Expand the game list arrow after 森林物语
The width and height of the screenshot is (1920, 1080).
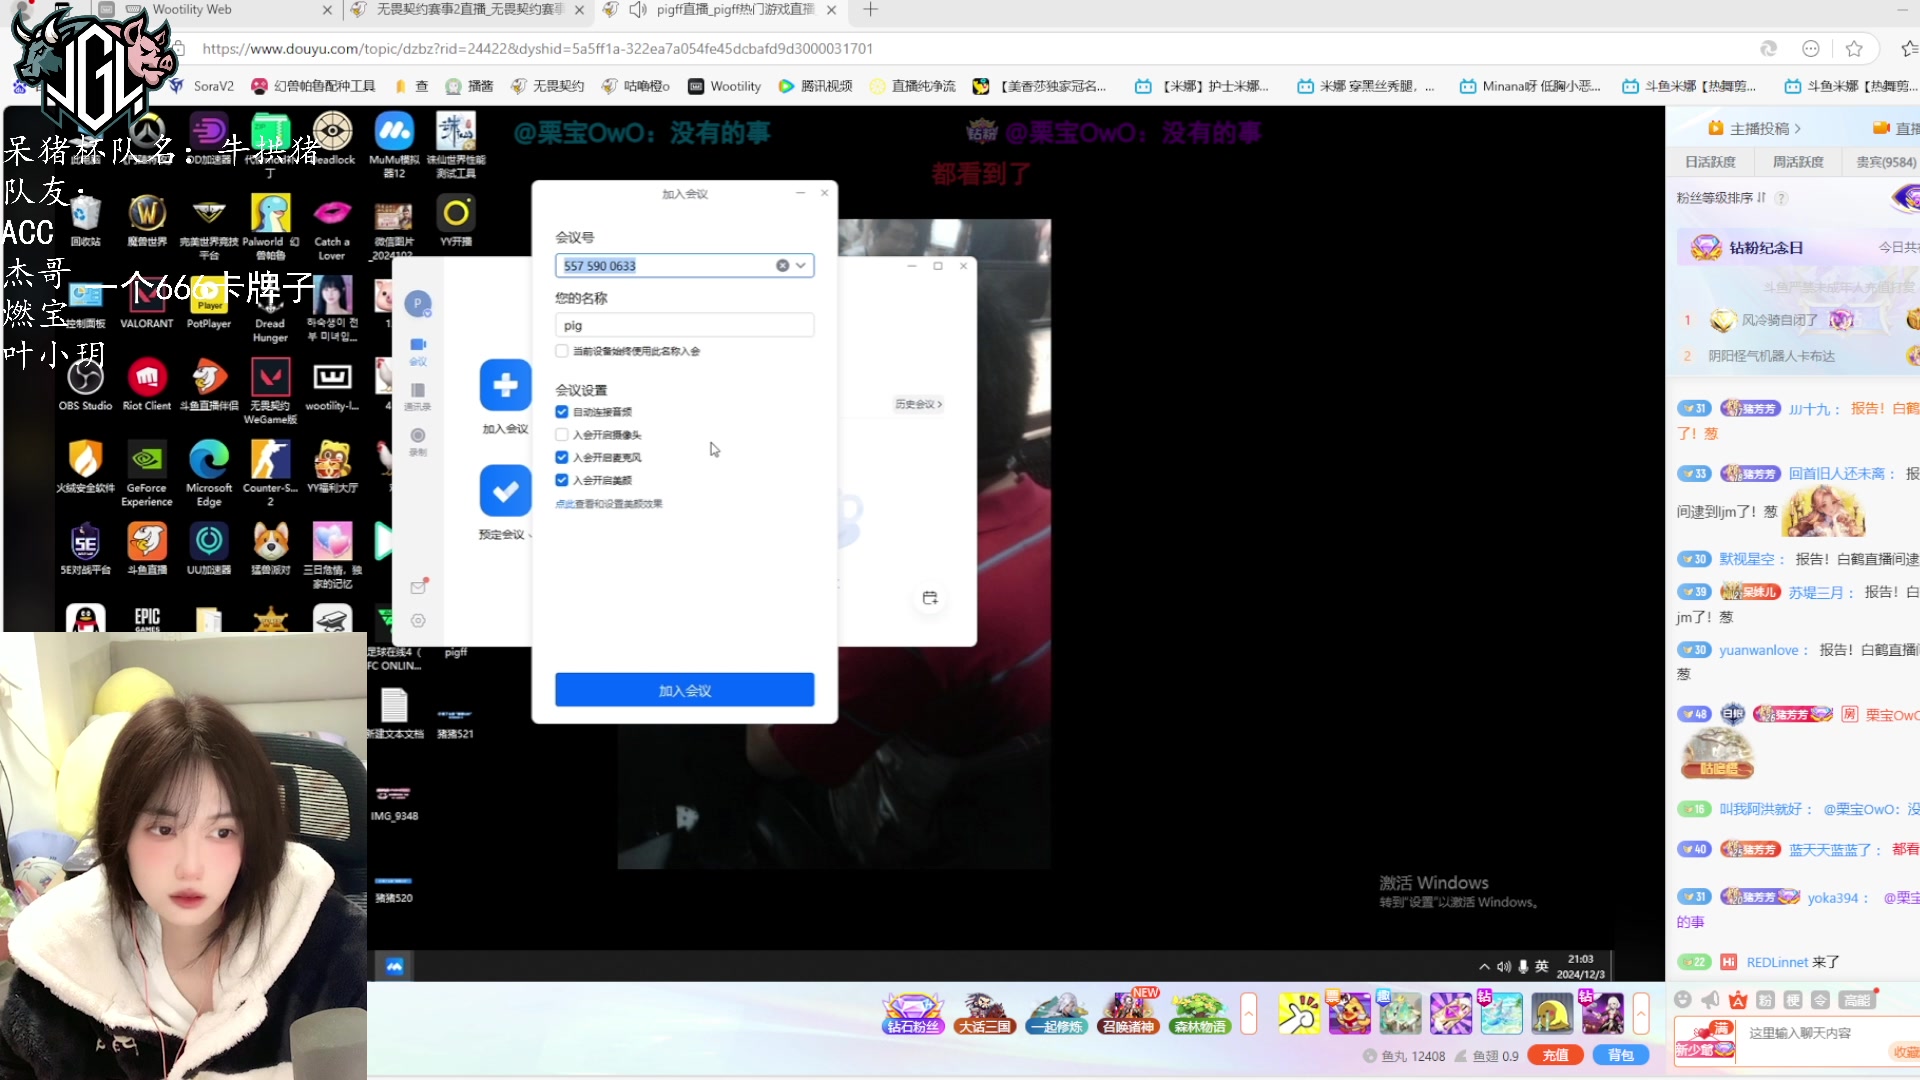coord(1248,1014)
